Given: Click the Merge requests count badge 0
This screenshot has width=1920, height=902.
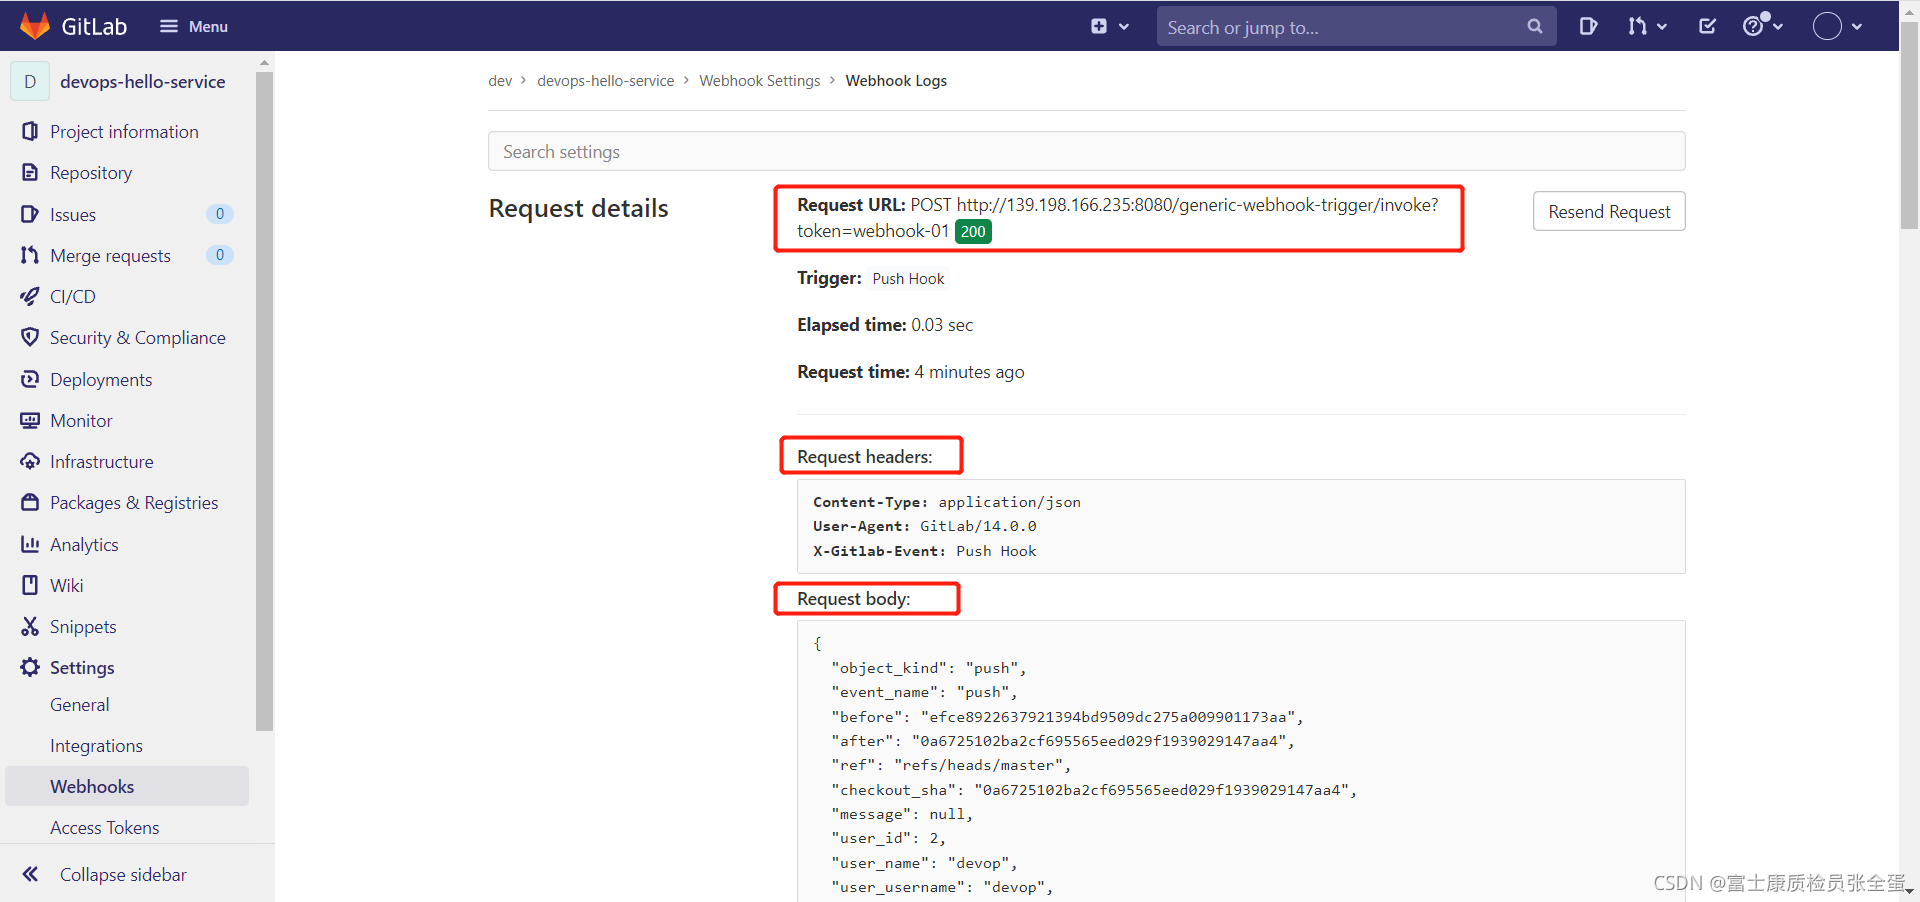Looking at the screenshot, I should pyautogui.click(x=220, y=255).
